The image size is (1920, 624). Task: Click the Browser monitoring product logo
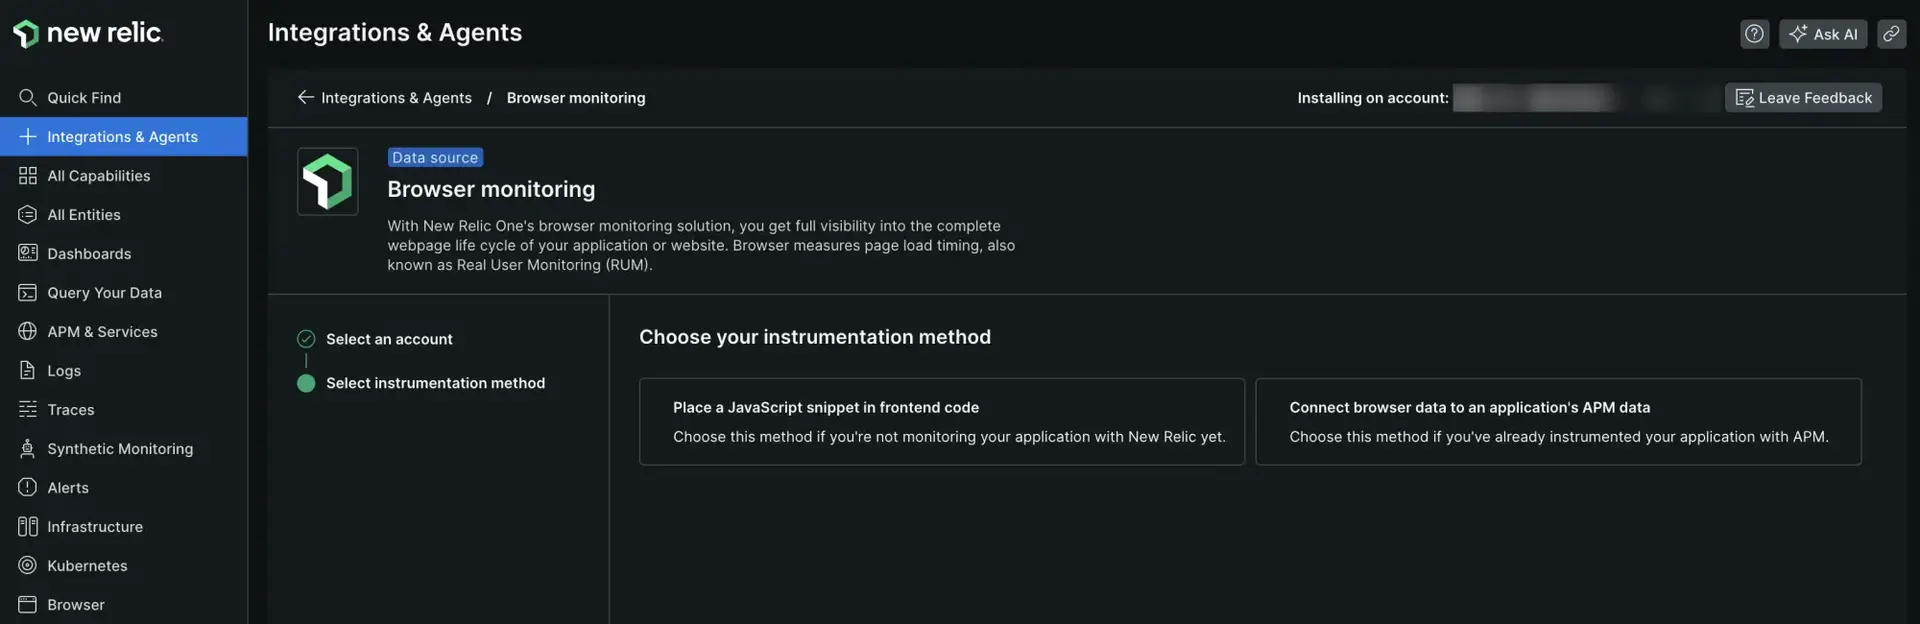327,181
